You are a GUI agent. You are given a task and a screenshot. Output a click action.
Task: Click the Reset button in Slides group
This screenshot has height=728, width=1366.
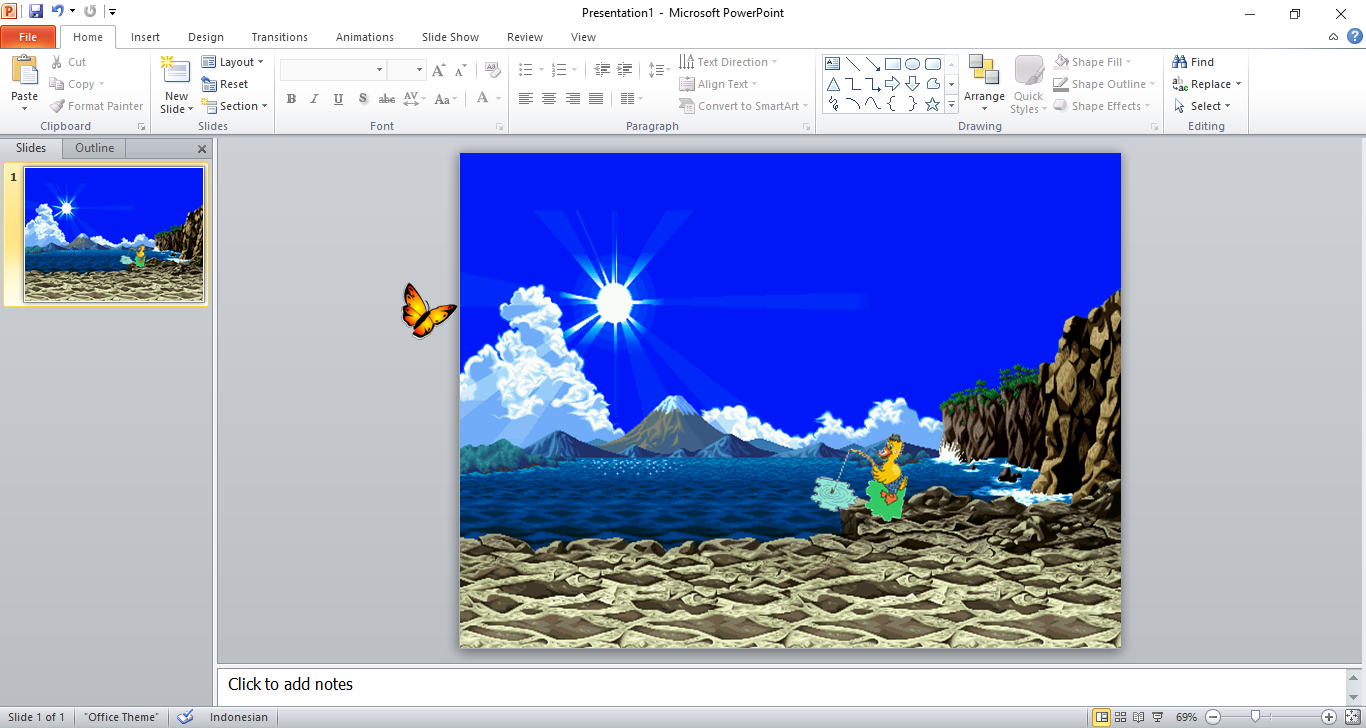pos(225,84)
